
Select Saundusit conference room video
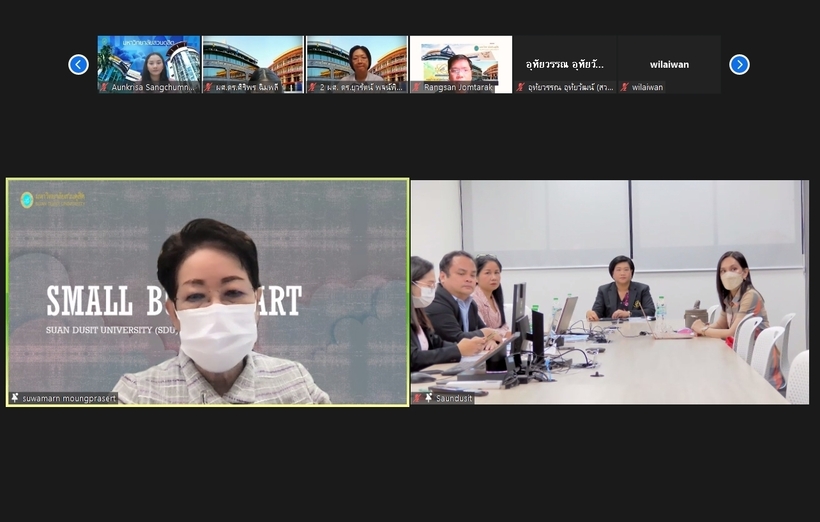[x=610, y=292]
